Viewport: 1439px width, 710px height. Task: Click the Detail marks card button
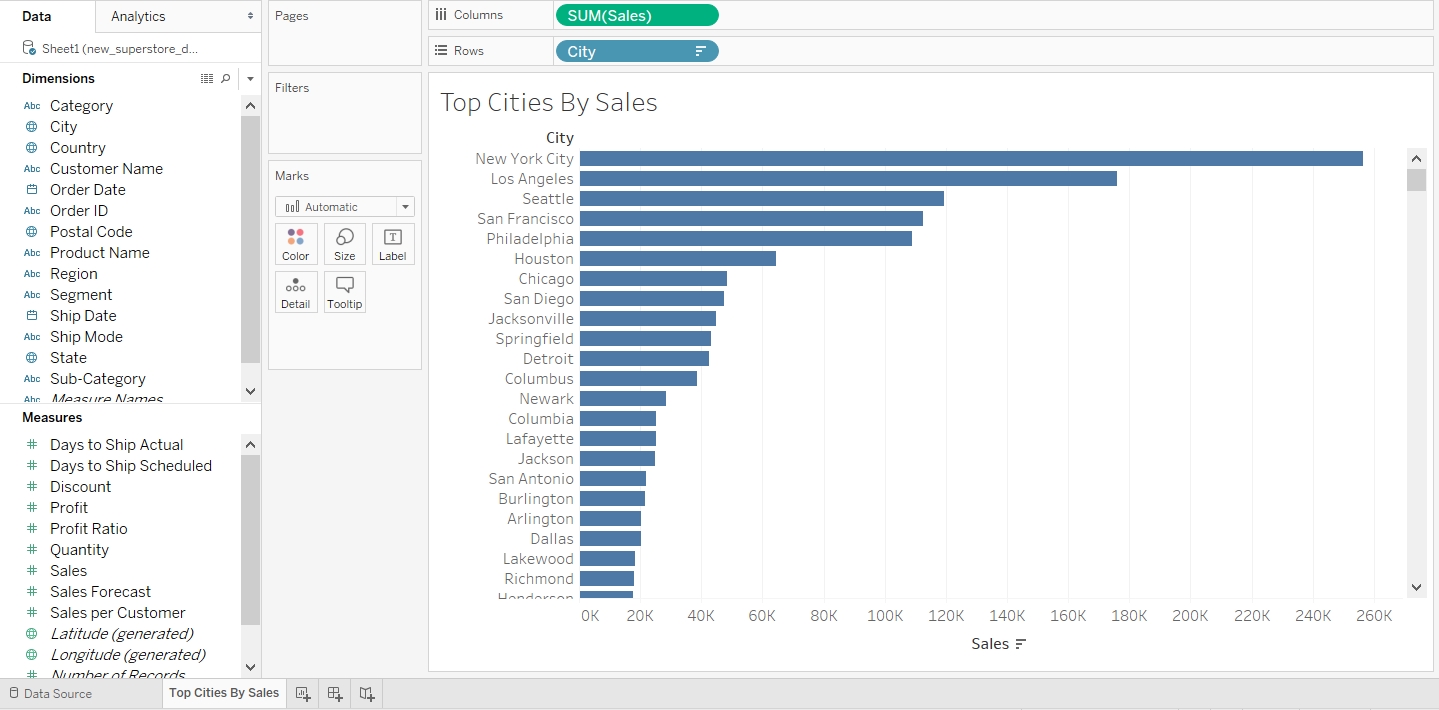[296, 292]
